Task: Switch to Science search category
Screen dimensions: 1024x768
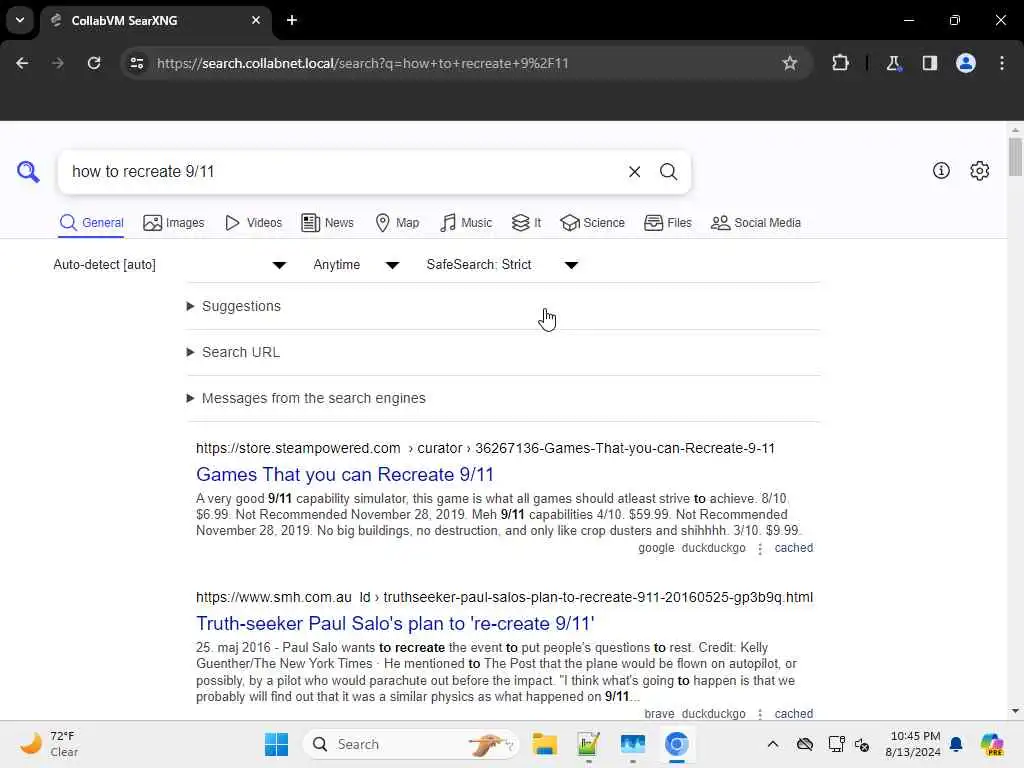Action: (592, 223)
